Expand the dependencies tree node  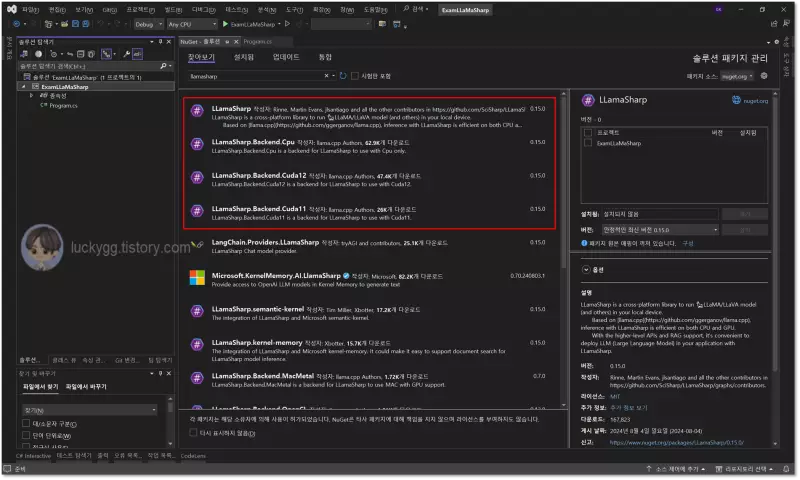tap(32, 96)
